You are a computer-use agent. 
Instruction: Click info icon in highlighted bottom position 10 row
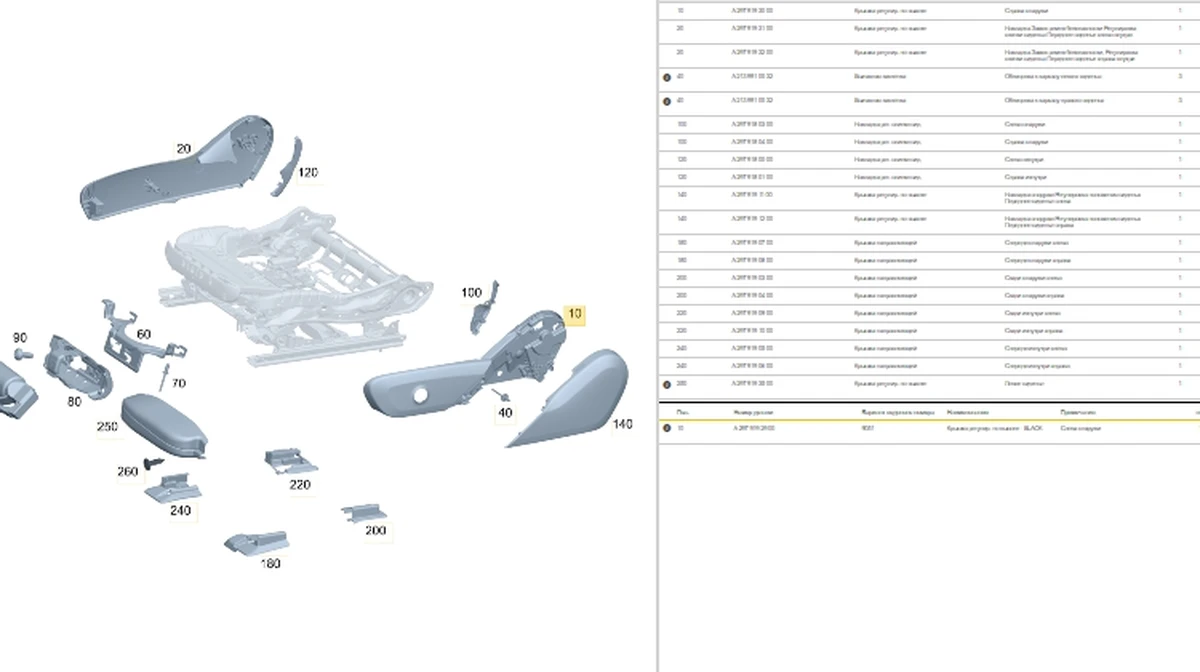click(x=667, y=428)
